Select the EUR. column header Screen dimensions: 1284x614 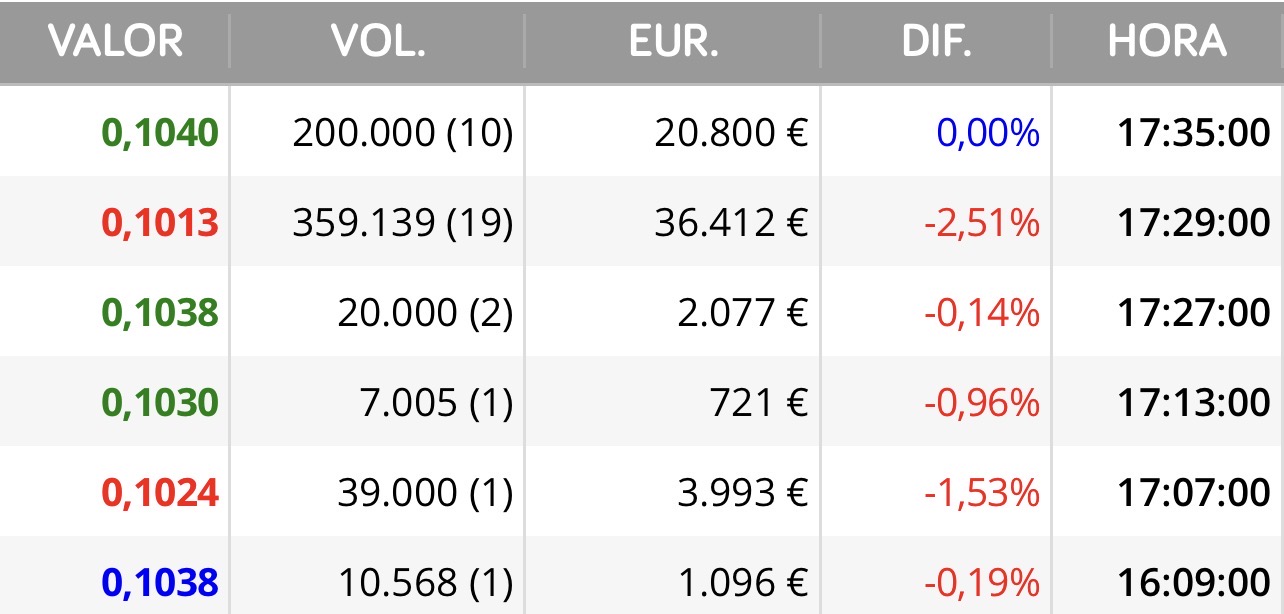pos(673,42)
